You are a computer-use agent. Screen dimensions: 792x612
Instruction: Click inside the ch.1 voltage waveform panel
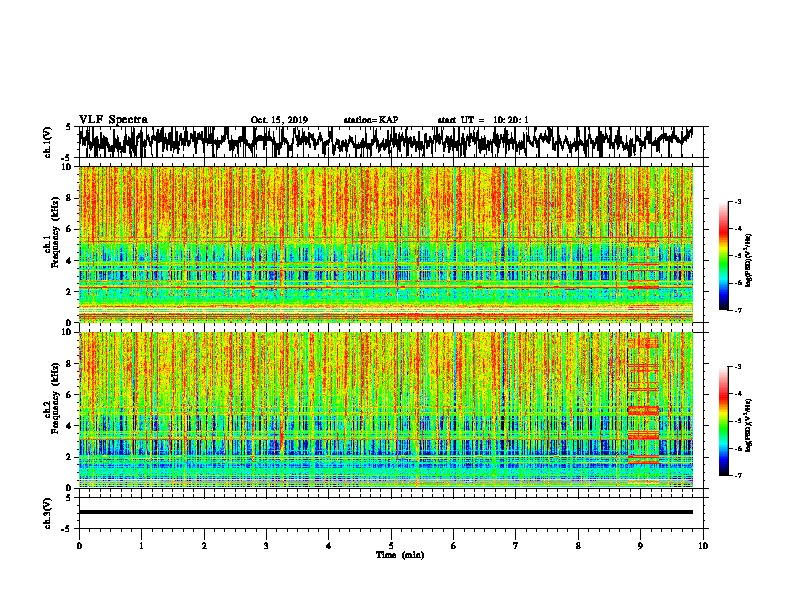[x=390, y=142]
